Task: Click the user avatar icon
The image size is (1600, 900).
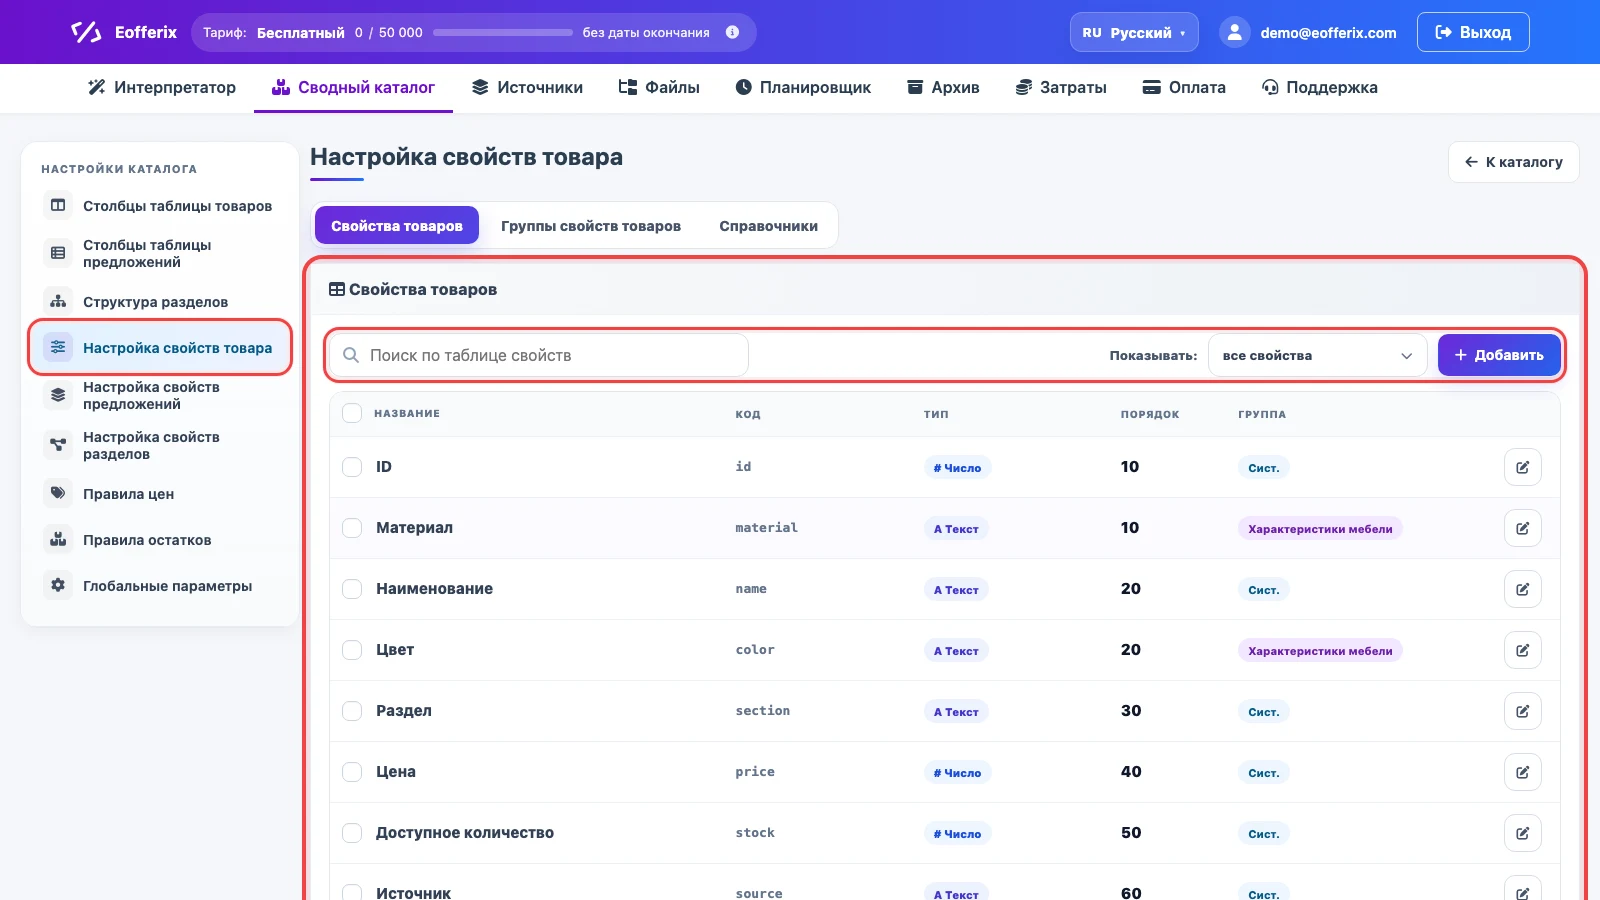Action: click(1235, 32)
